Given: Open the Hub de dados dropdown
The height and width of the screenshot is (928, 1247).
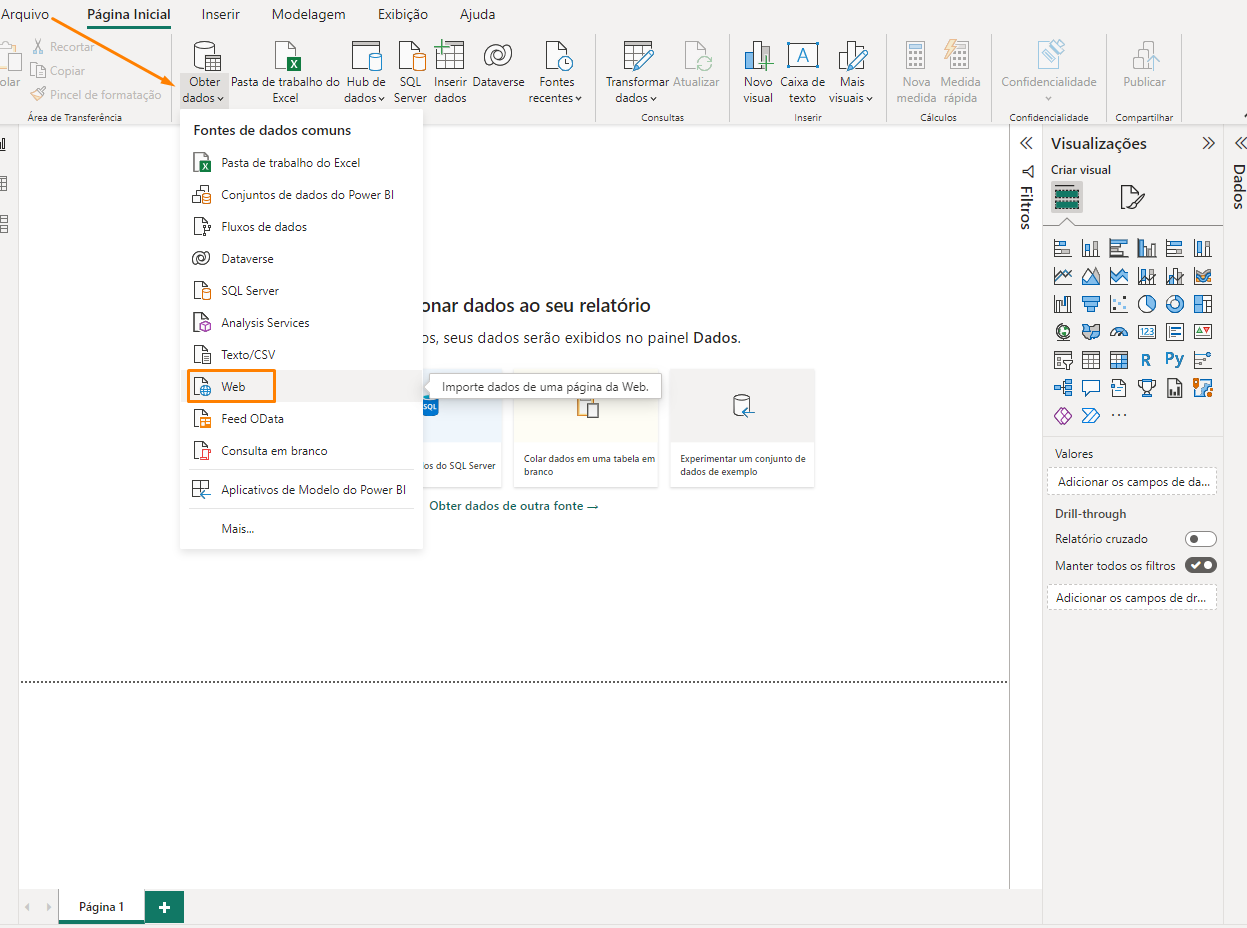Looking at the screenshot, I should 365,73.
